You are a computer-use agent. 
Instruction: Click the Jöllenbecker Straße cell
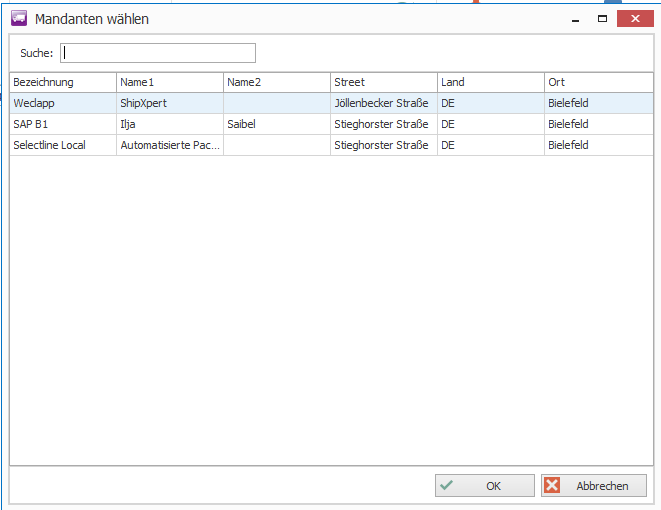[384, 103]
